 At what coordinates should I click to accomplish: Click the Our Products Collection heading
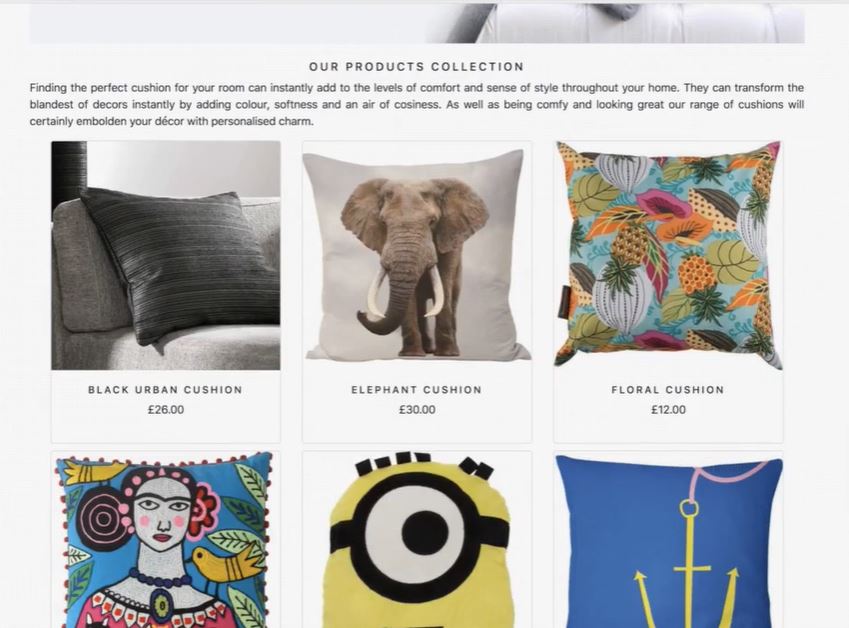pyautogui.click(x=416, y=67)
